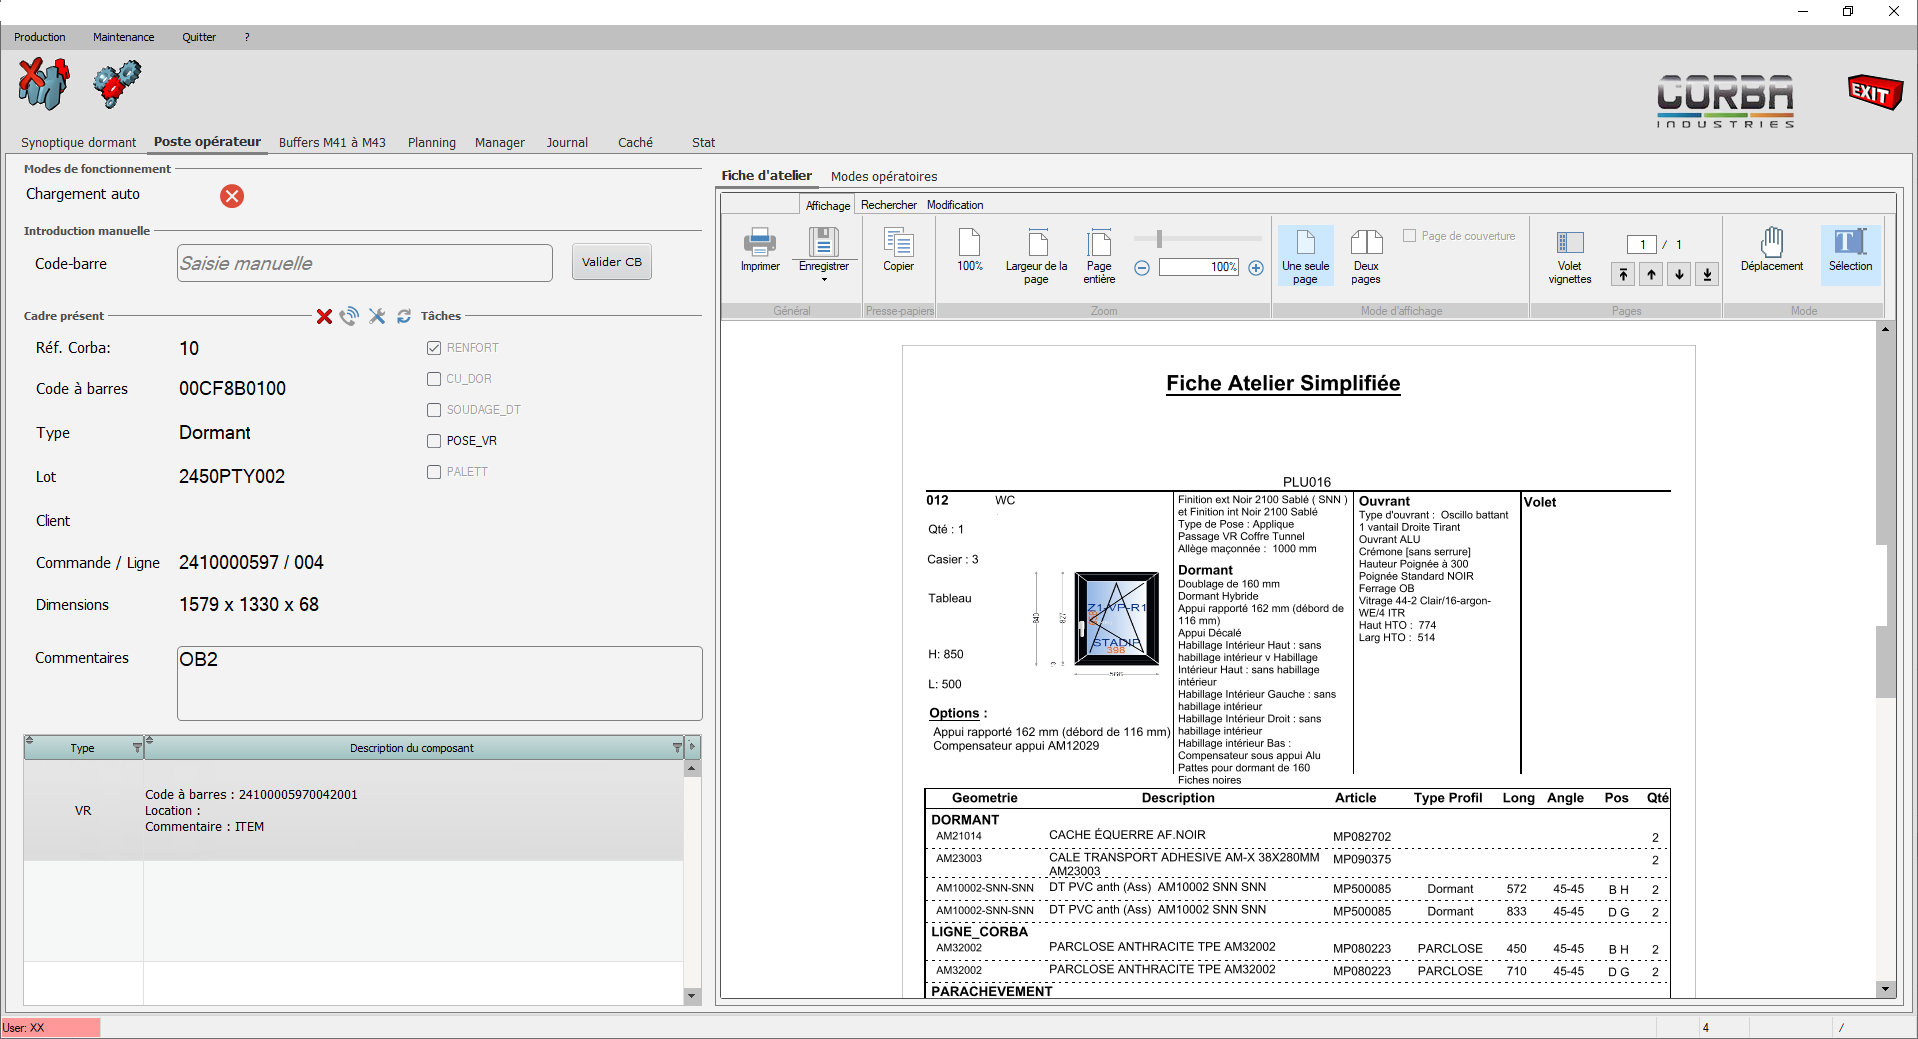Screen dimensions: 1918x1039
Task: Switch to Deux pages display mode
Action: coord(1365,255)
